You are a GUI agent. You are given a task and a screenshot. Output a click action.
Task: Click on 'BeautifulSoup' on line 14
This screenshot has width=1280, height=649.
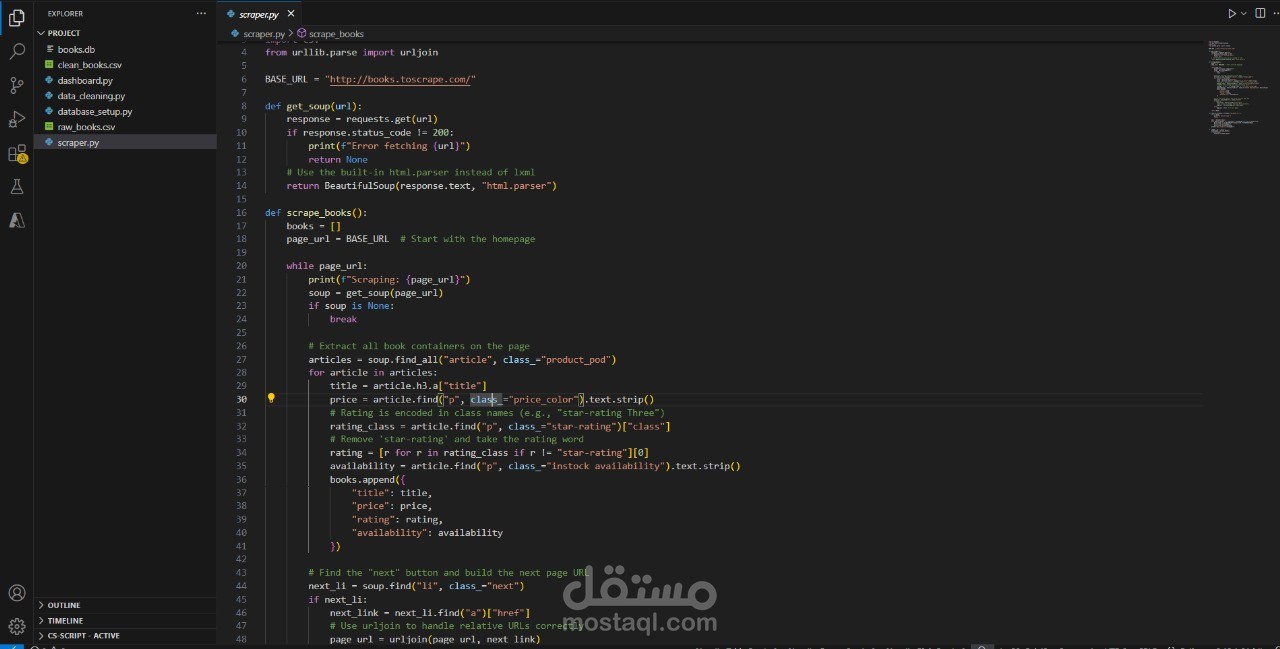(359, 186)
